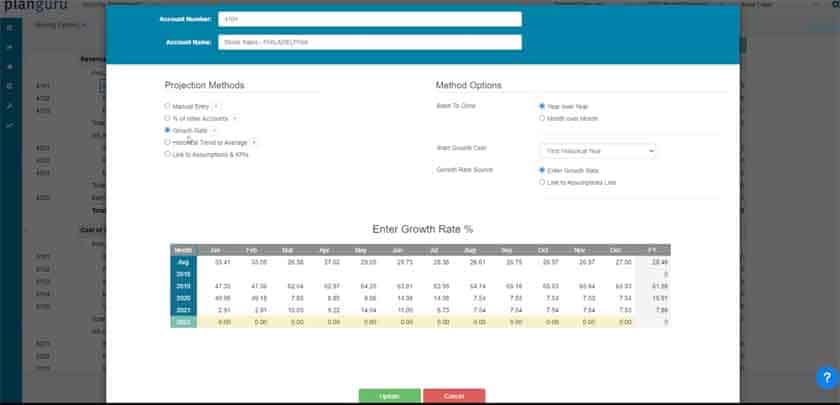Click the Account Name input field
The height and width of the screenshot is (405, 840).
coord(370,42)
